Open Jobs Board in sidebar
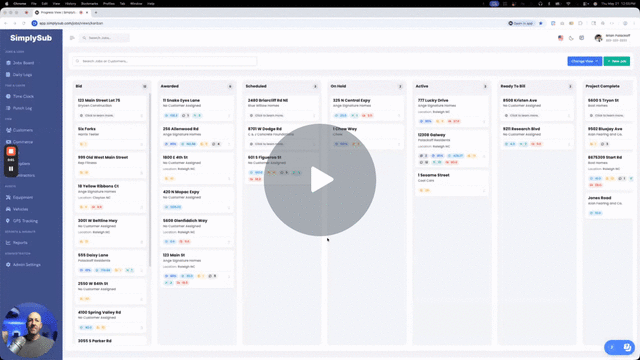 20,63
